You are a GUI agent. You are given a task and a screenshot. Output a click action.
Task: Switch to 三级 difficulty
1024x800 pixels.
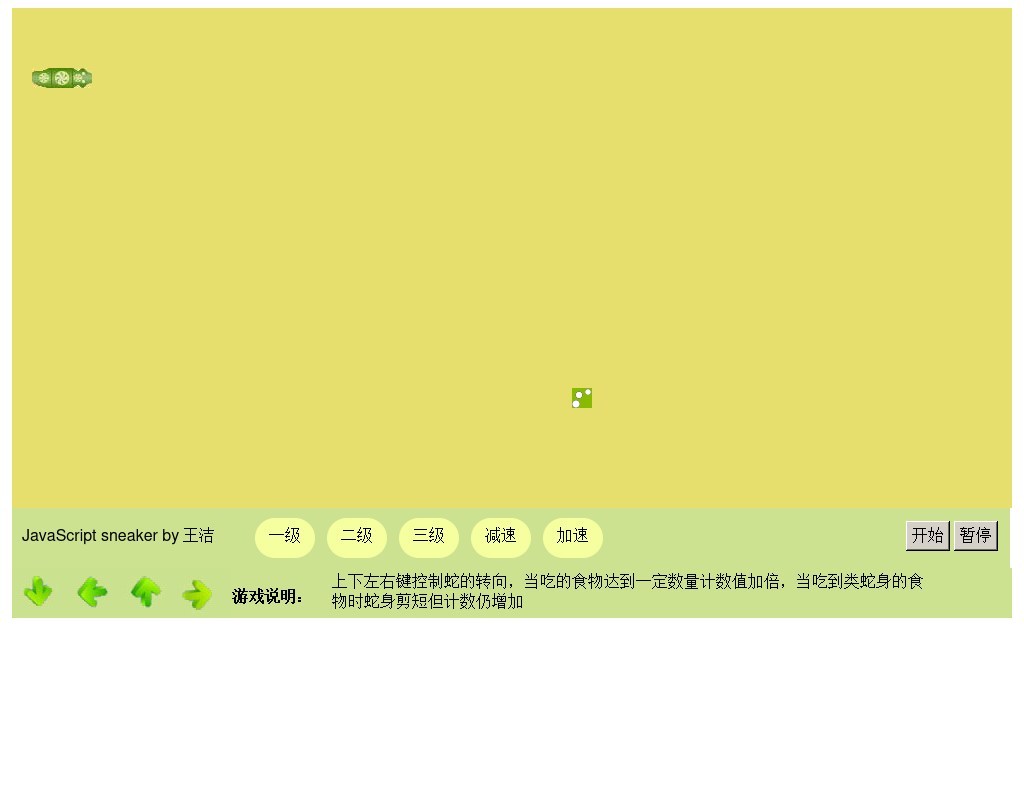[x=429, y=537]
